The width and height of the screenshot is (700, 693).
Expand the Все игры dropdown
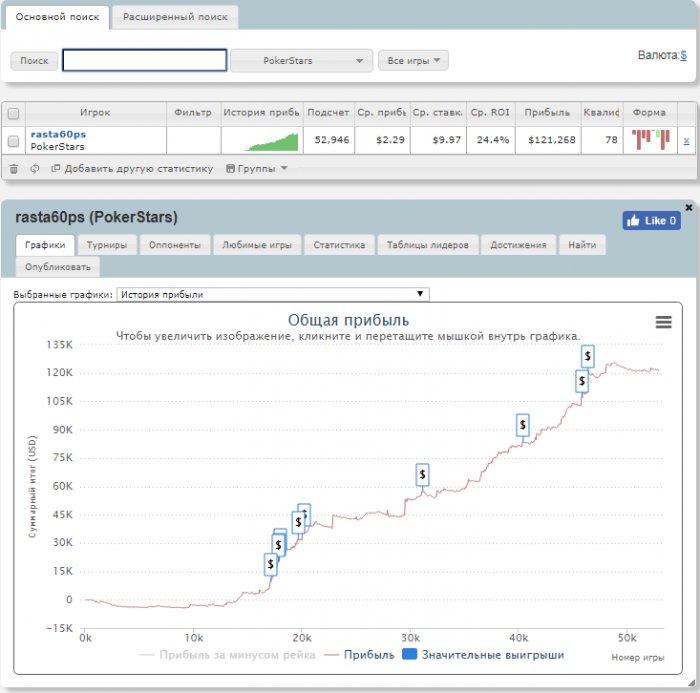[x=413, y=60]
